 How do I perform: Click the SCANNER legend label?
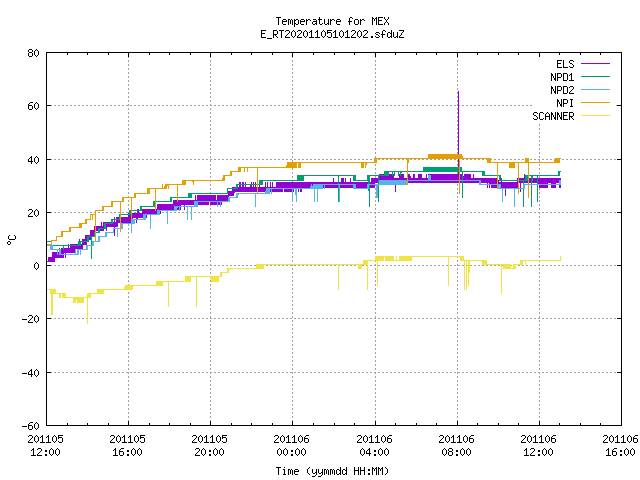[x=553, y=116]
